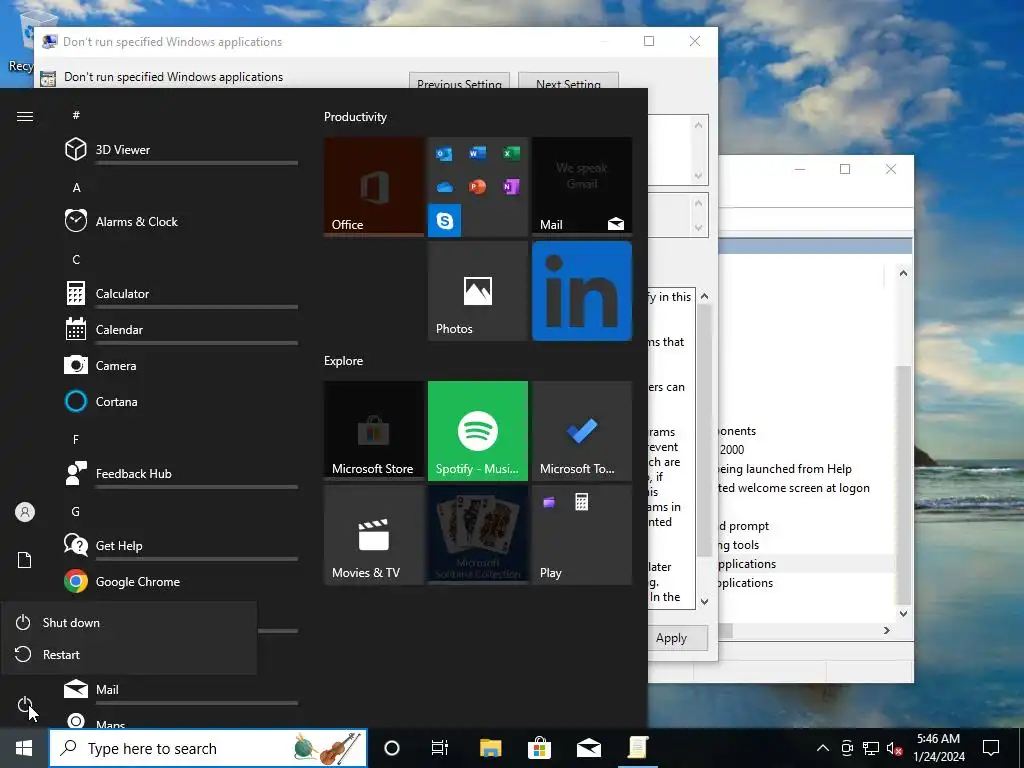Click the muted volume tray icon
Screen dimensions: 1024x768
[x=895, y=748]
